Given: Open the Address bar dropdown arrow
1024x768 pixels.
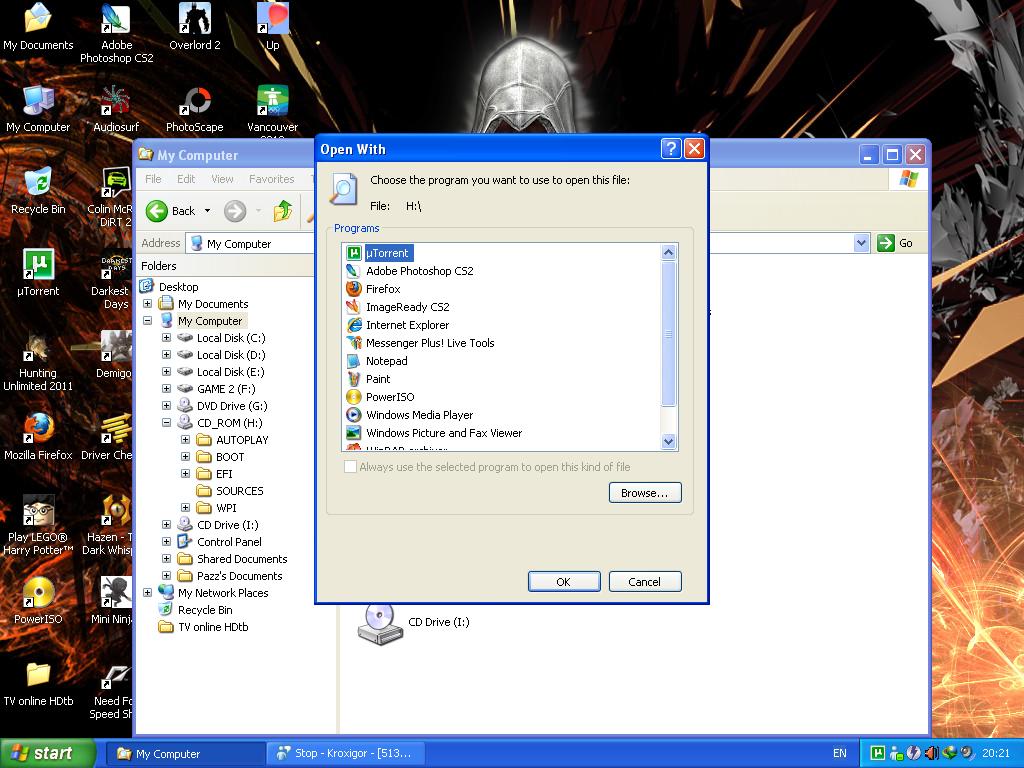Looking at the screenshot, I should [x=861, y=243].
